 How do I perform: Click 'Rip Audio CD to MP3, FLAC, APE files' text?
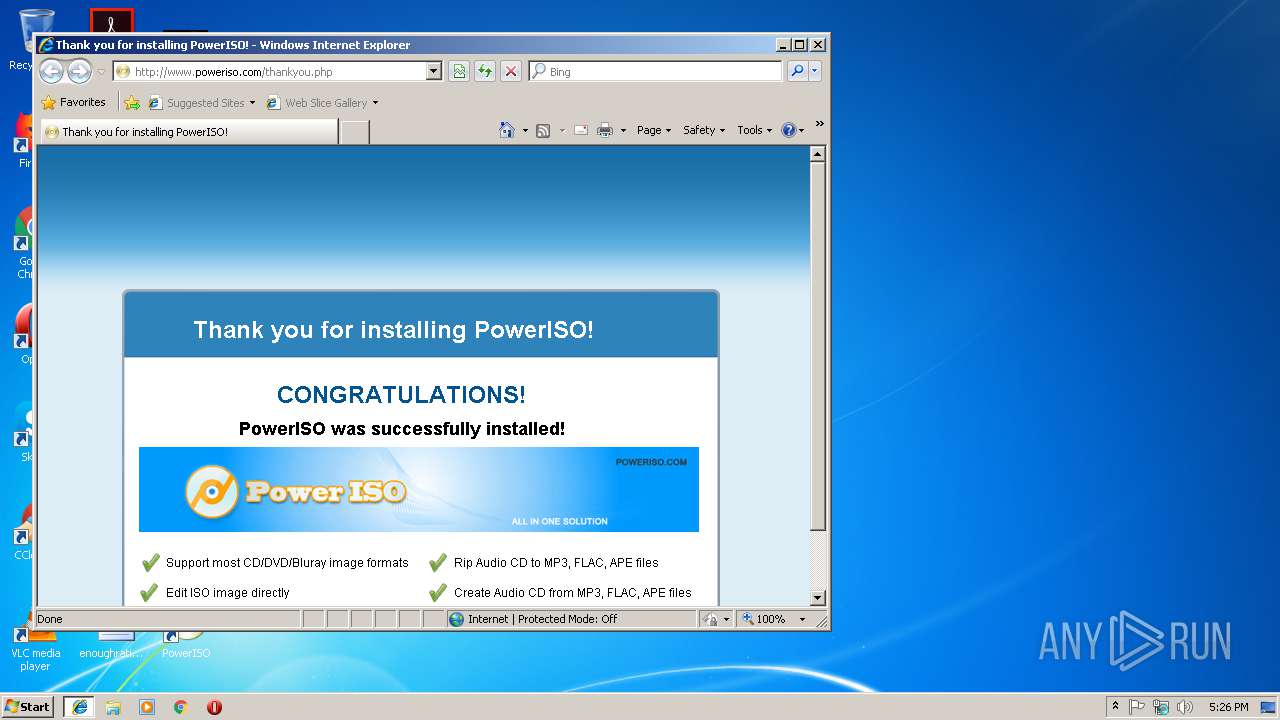[556, 563]
